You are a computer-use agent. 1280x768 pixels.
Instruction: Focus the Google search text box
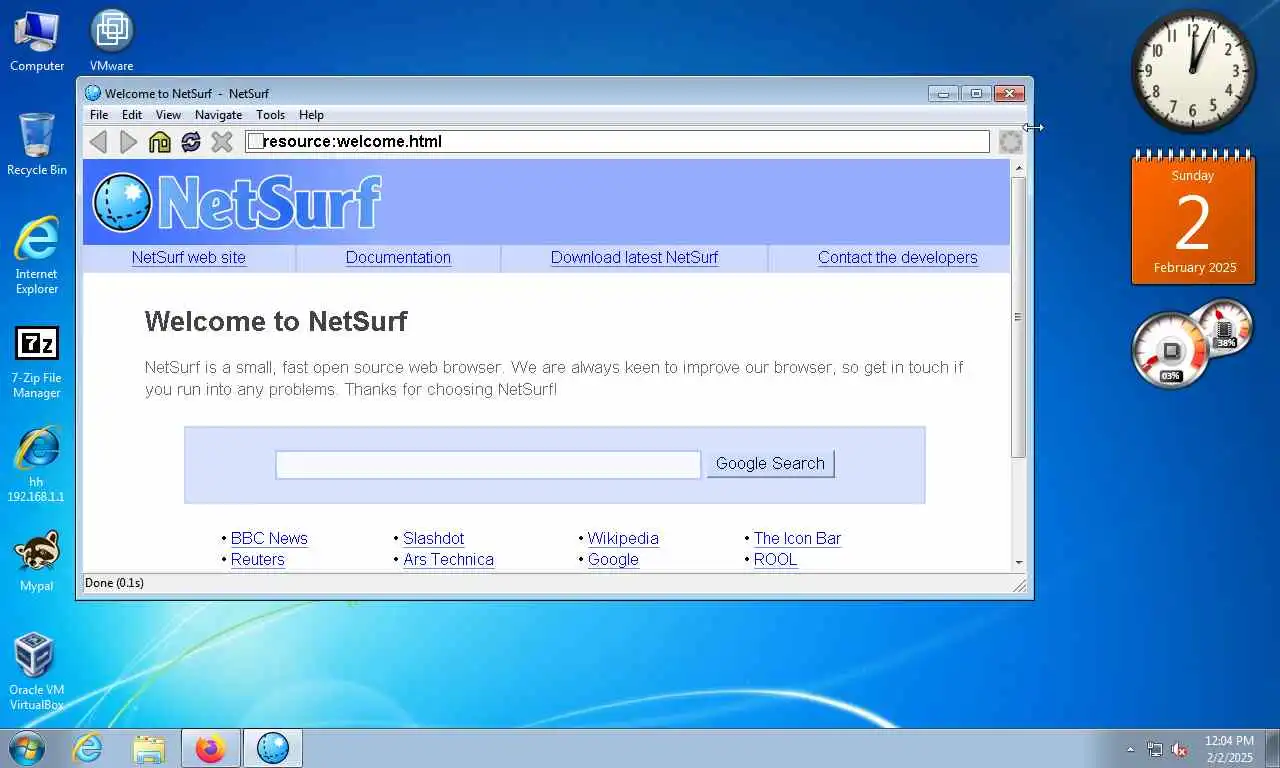[488, 464]
